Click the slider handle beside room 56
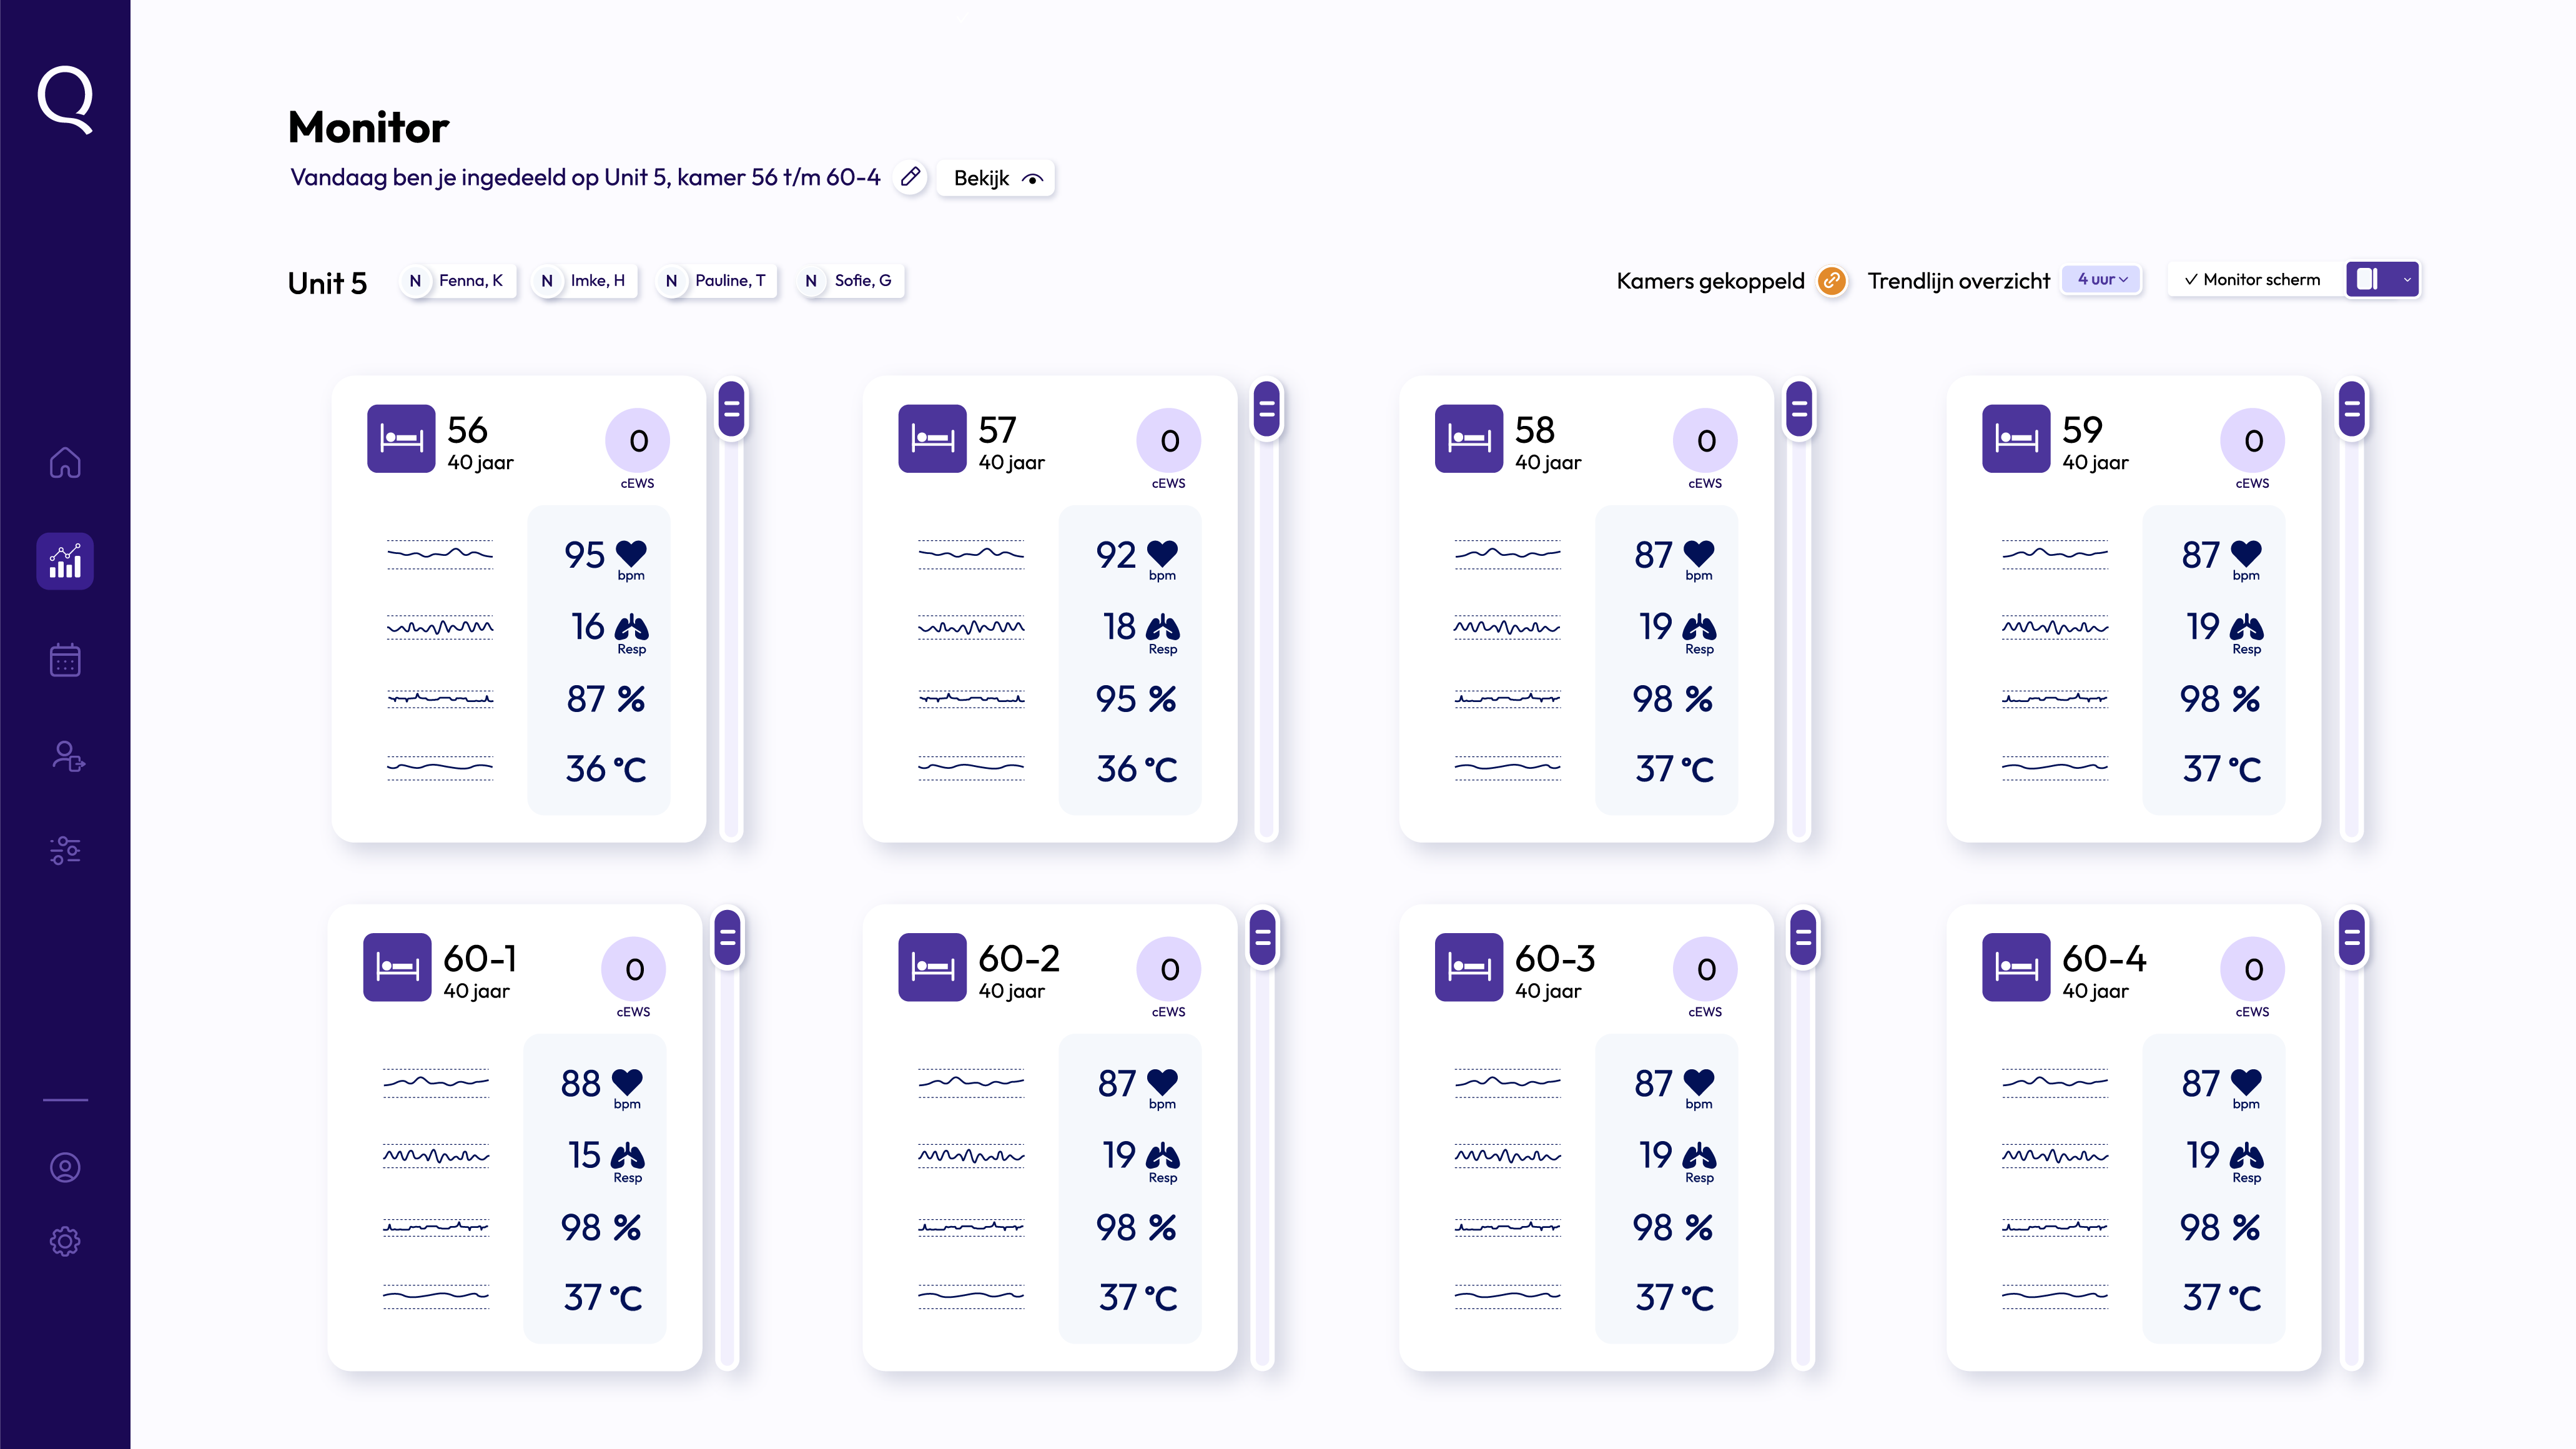 (x=732, y=409)
